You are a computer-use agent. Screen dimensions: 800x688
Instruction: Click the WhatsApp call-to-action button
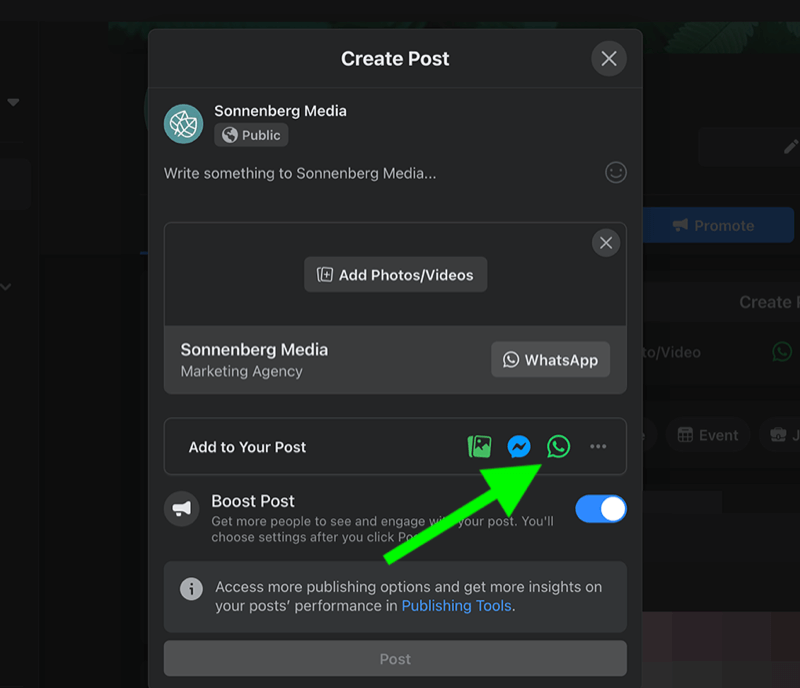pyautogui.click(x=551, y=360)
